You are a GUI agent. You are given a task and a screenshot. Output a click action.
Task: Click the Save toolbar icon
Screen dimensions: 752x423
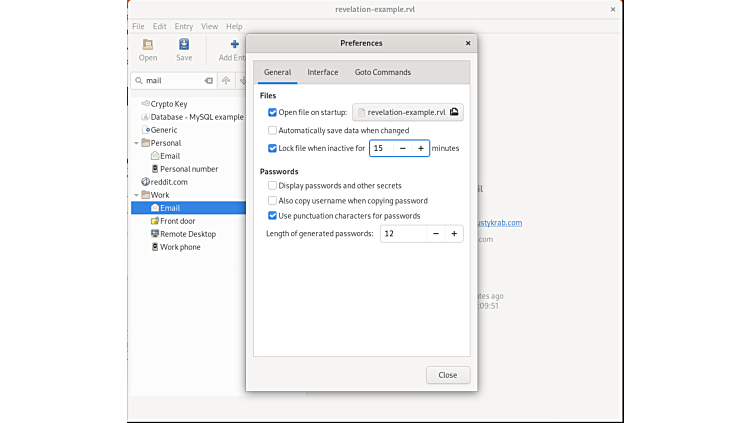point(184,44)
